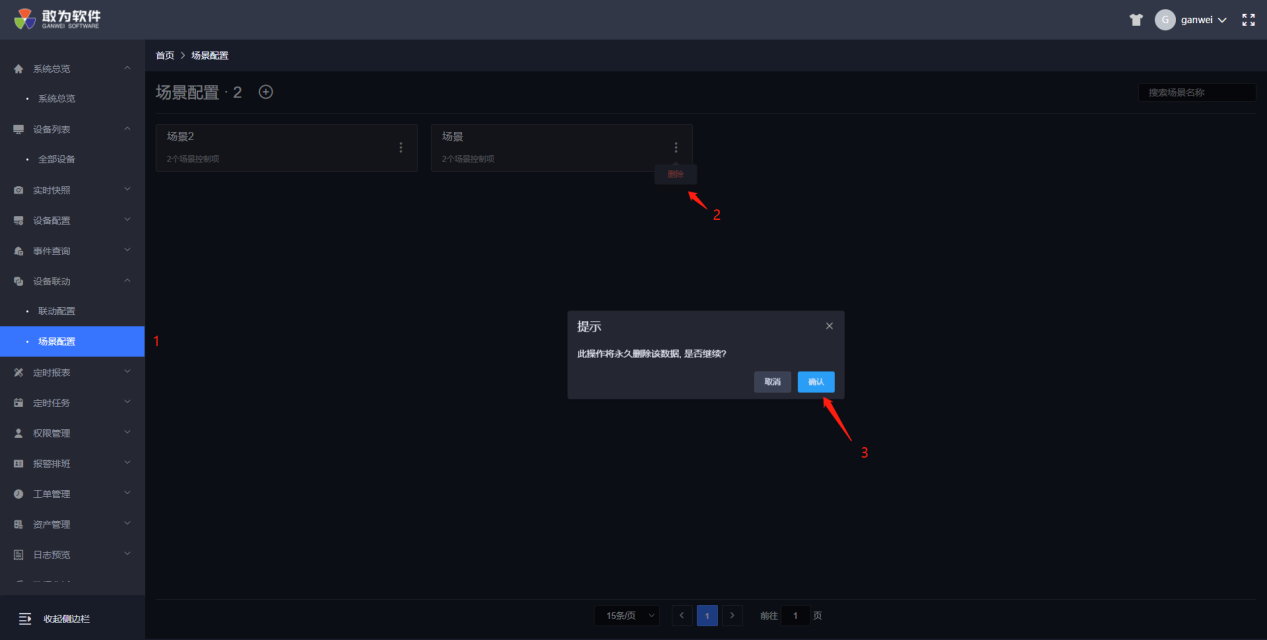Open the 工单管理 menu label
The width and height of the screenshot is (1267, 640).
pyautogui.click(x=51, y=494)
